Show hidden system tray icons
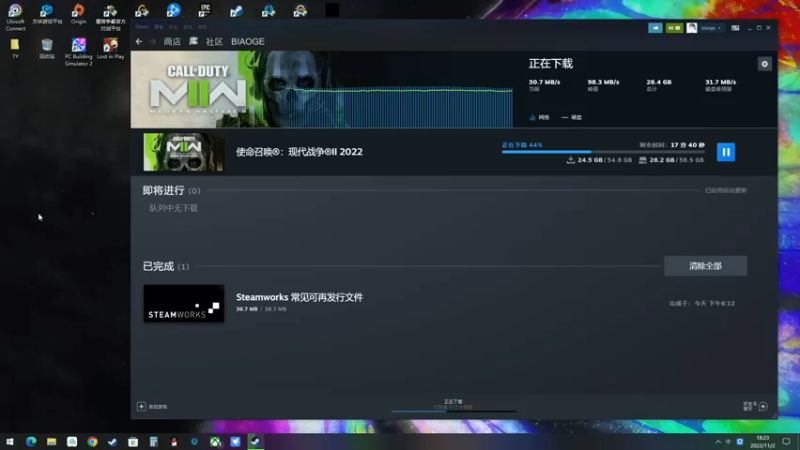The image size is (800, 450). coord(718,442)
